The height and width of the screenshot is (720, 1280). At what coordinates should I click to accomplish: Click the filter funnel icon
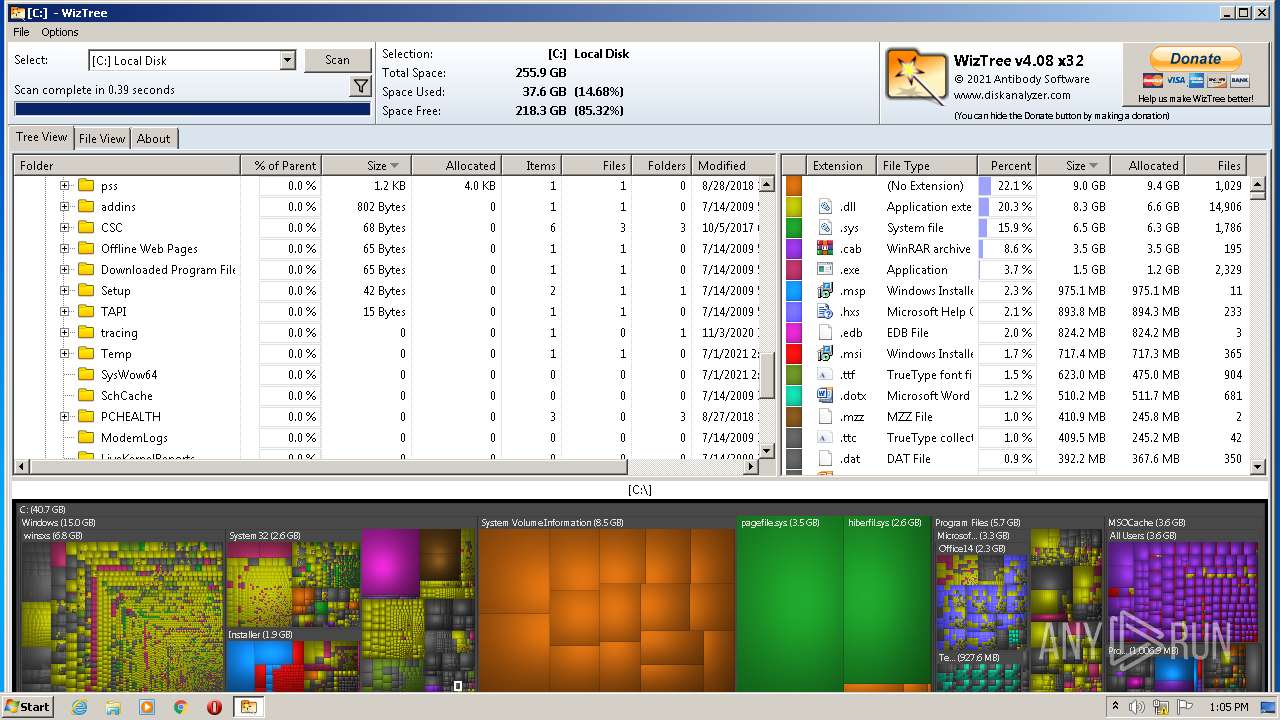[x=361, y=87]
